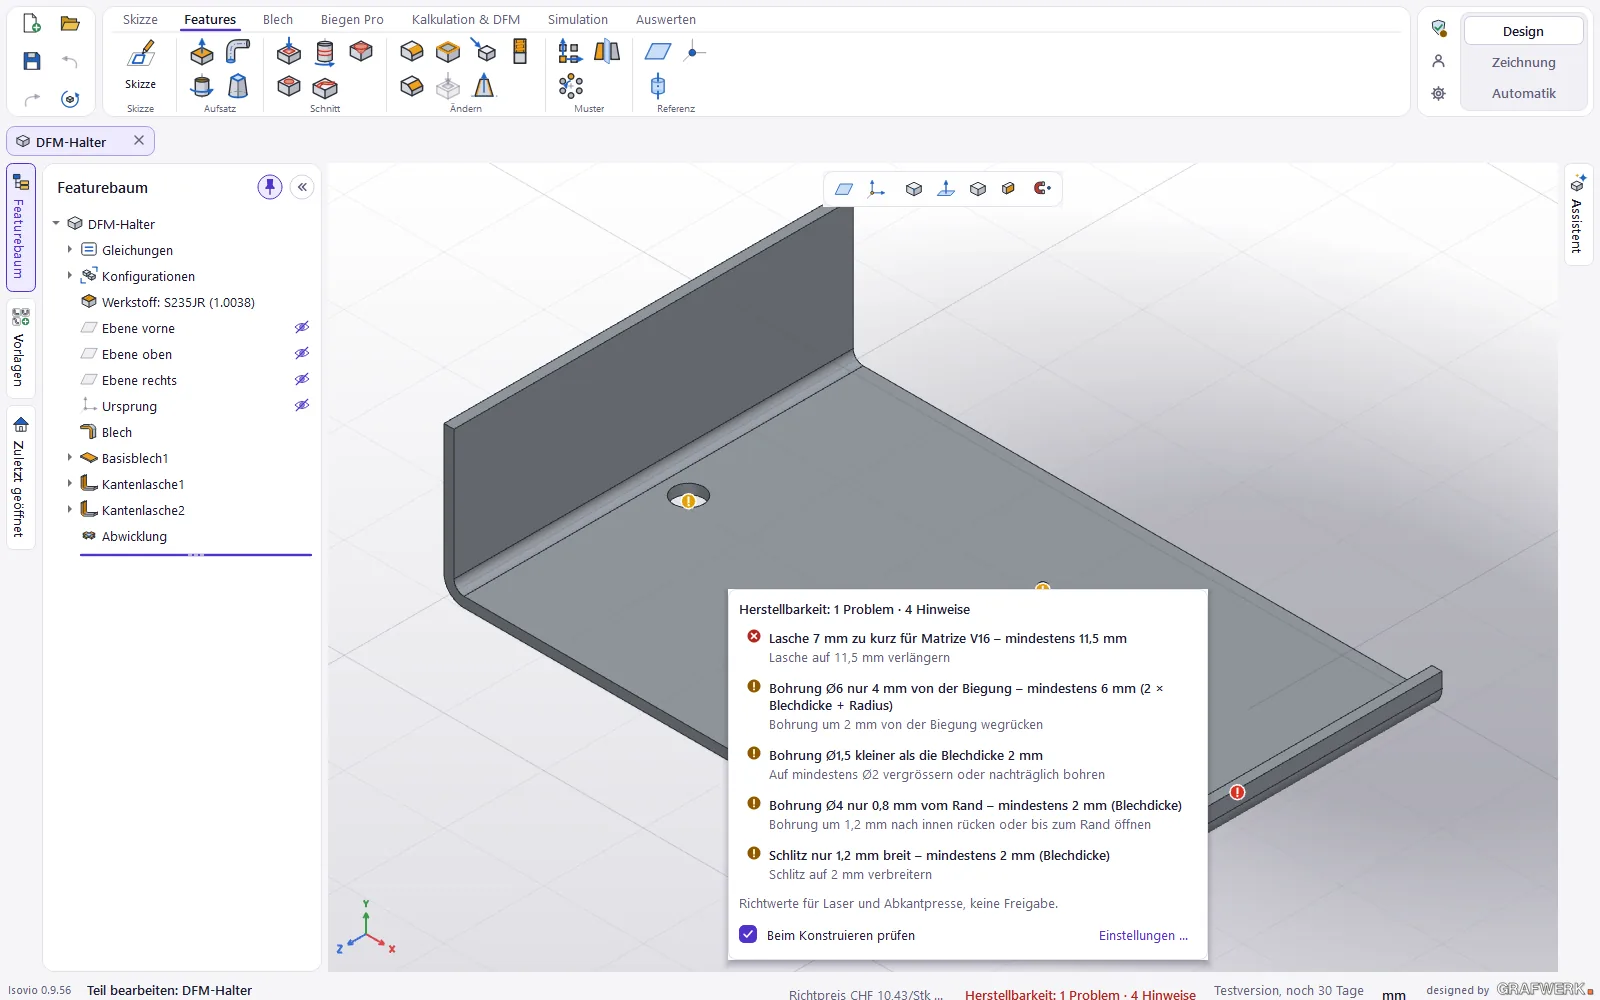Pin the Featurebaum panel
The width and height of the screenshot is (1600, 1000).
tap(270, 187)
